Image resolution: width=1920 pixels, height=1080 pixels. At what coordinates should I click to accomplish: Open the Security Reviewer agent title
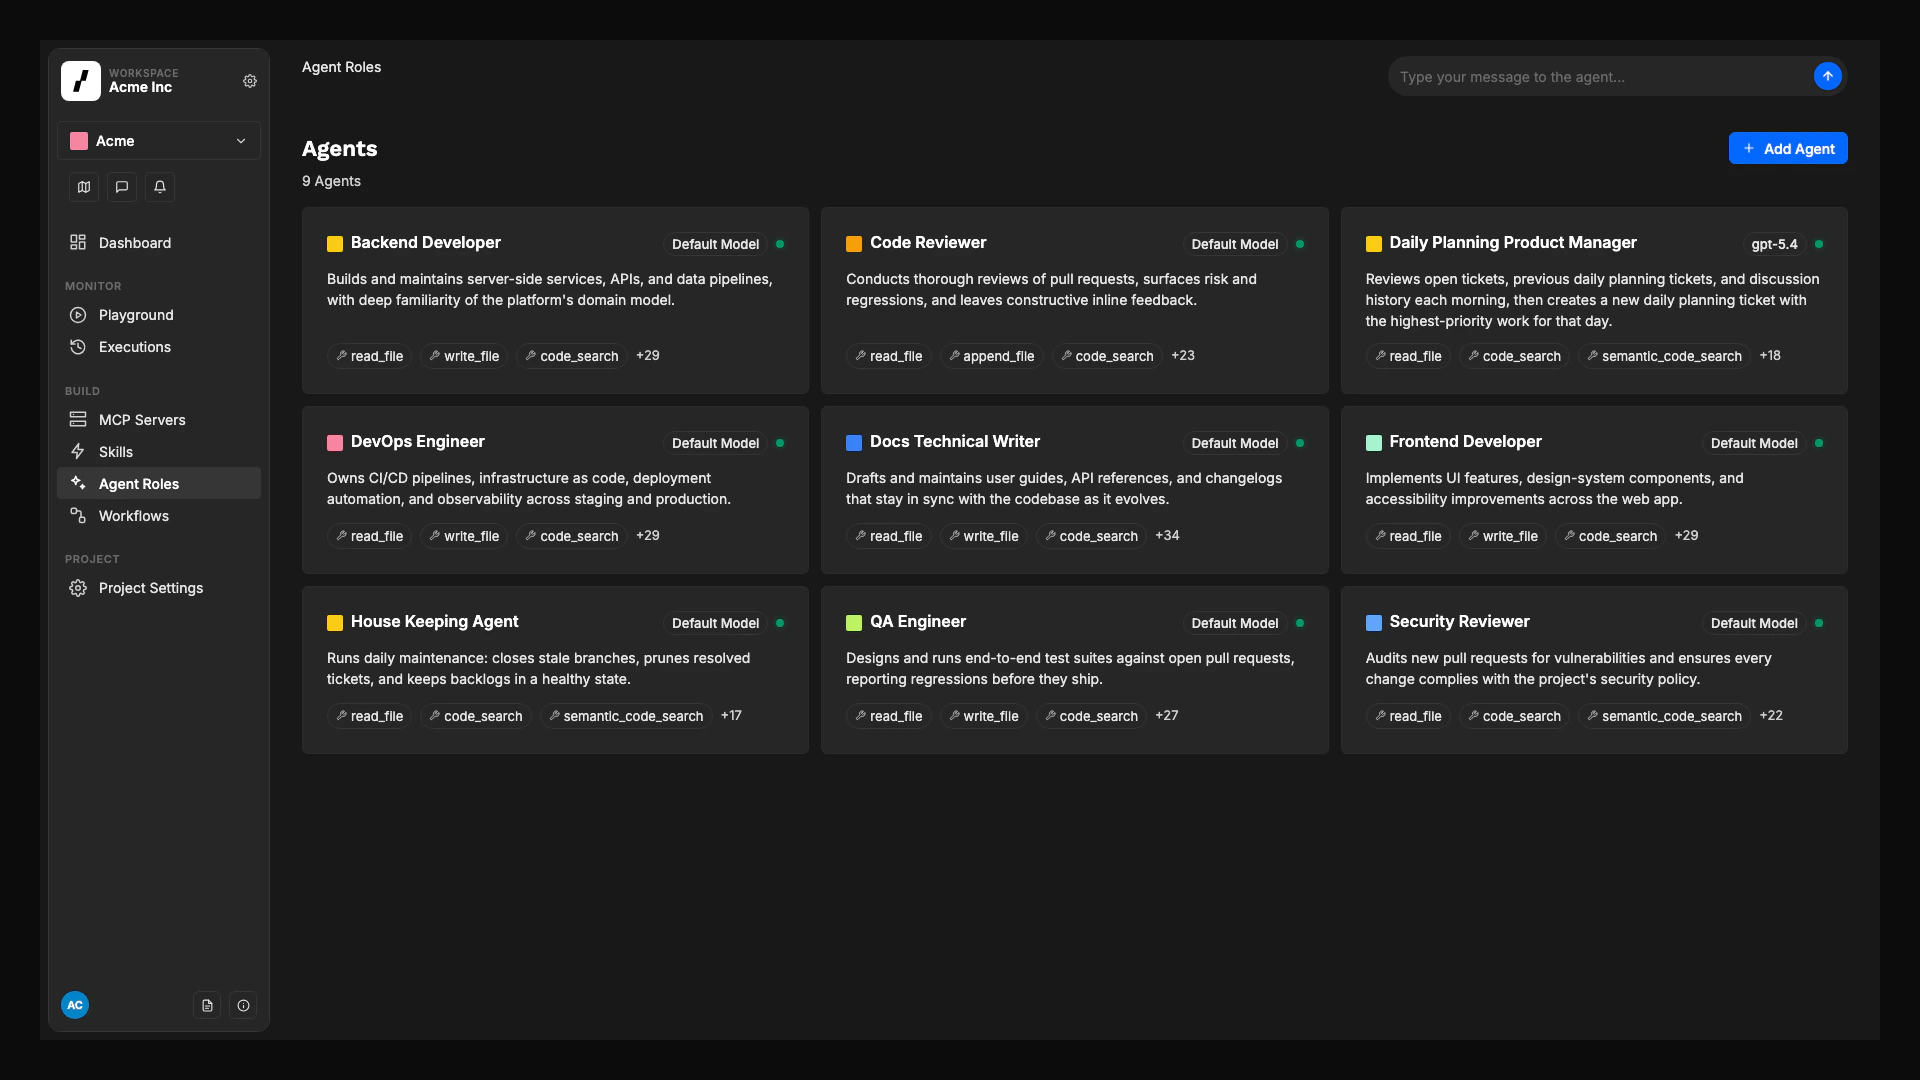coord(1459,622)
